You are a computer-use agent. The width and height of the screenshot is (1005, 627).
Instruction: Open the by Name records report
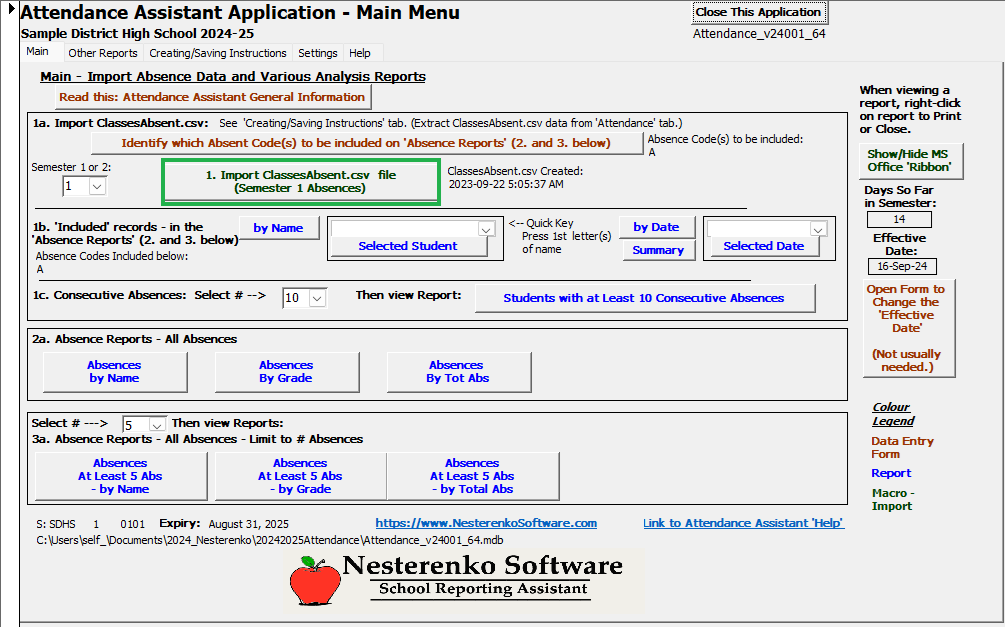click(278, 228)
